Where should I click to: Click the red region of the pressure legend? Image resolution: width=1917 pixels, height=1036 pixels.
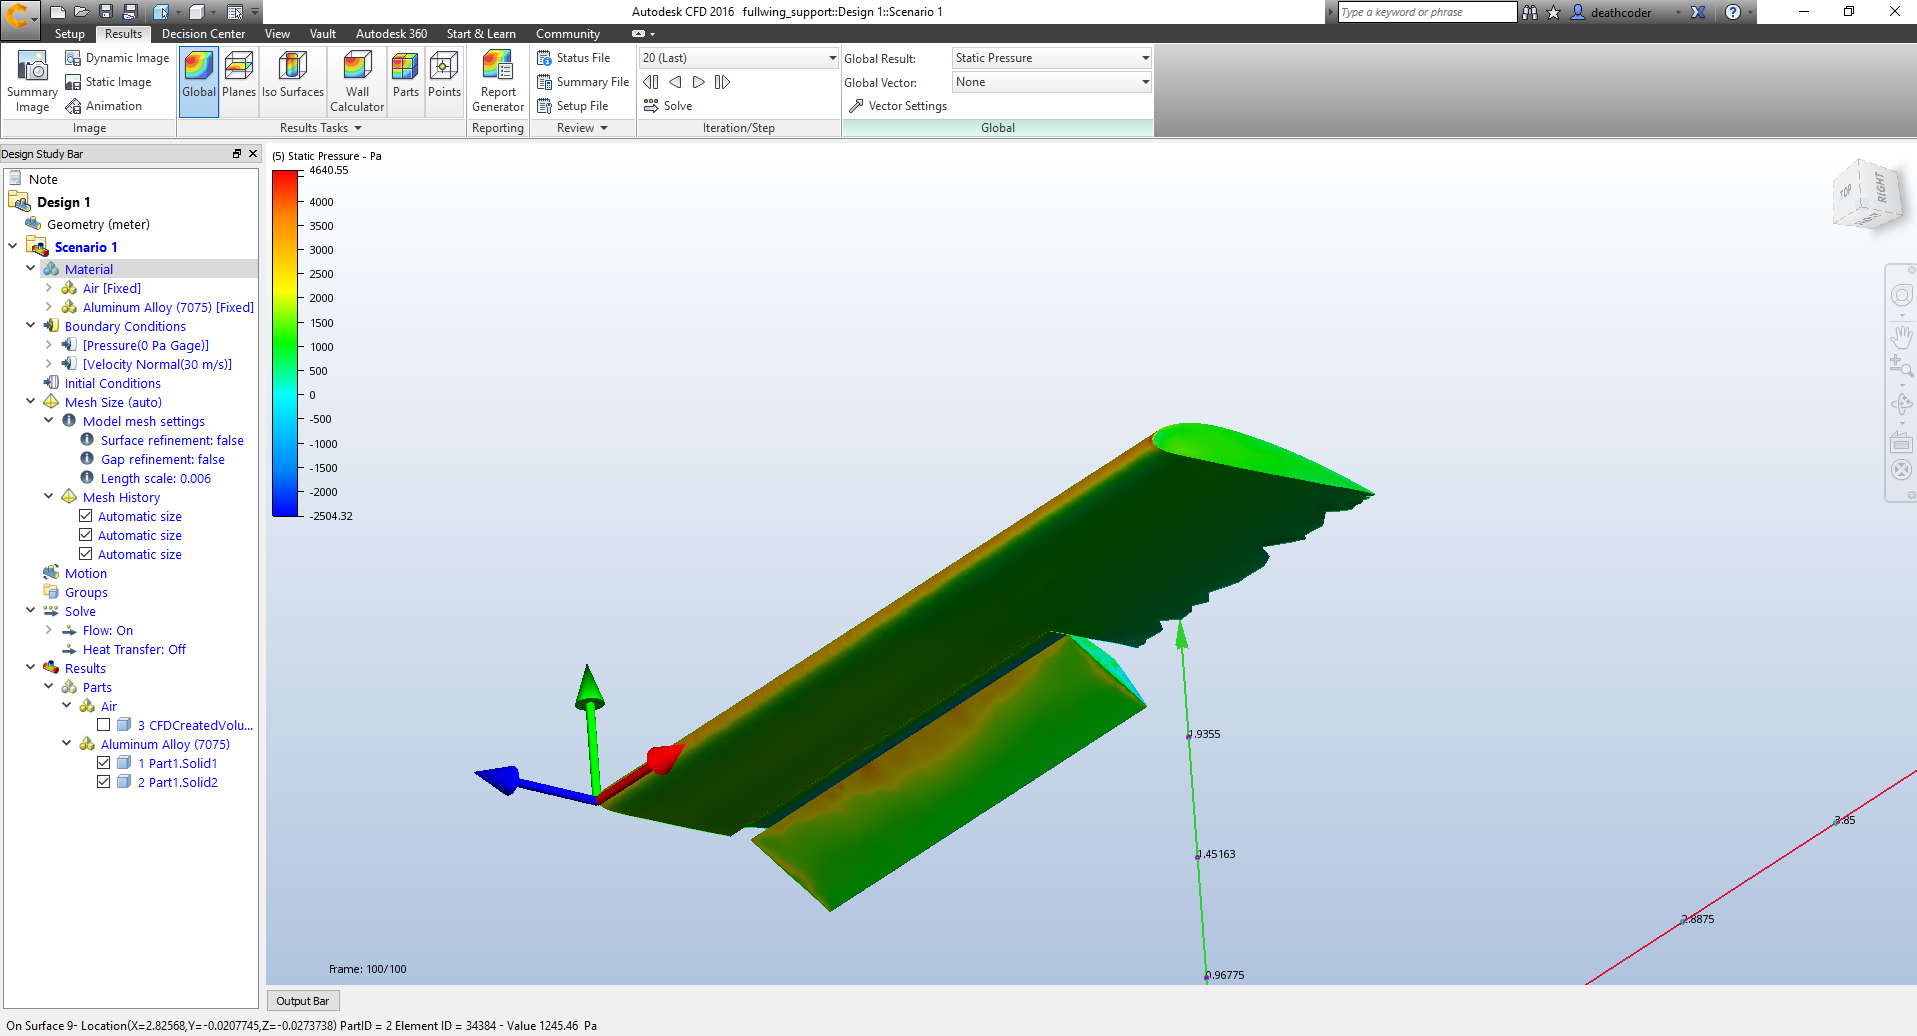point(285,185)
